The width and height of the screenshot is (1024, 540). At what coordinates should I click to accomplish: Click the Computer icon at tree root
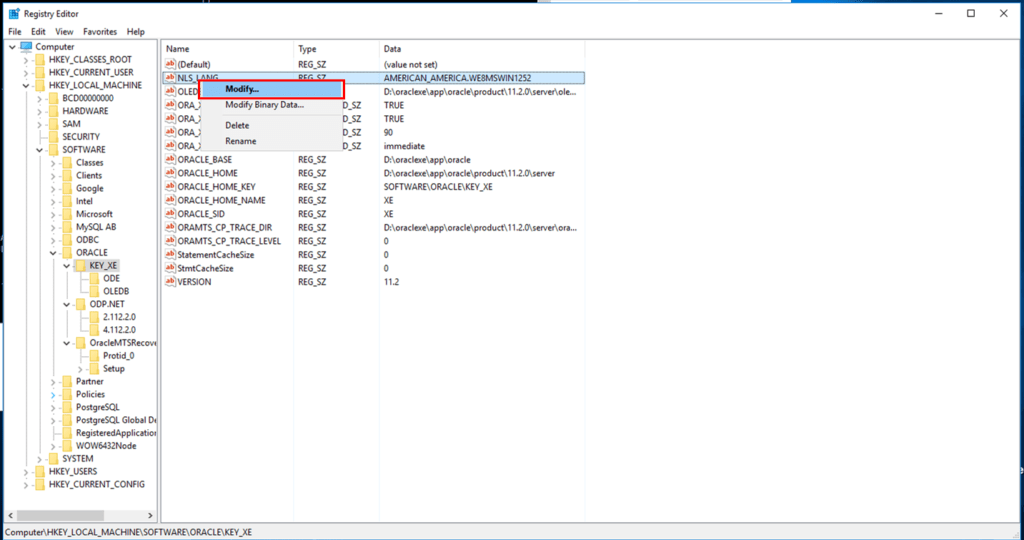click(x=26, y=46)
